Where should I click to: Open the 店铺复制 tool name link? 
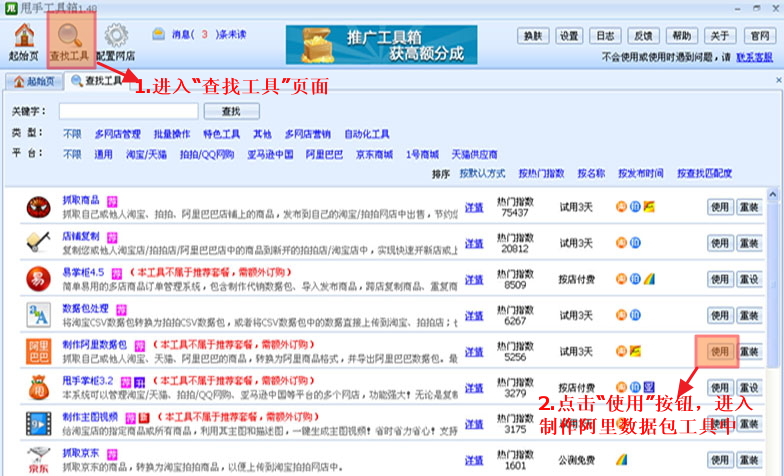tap(80, 236)
